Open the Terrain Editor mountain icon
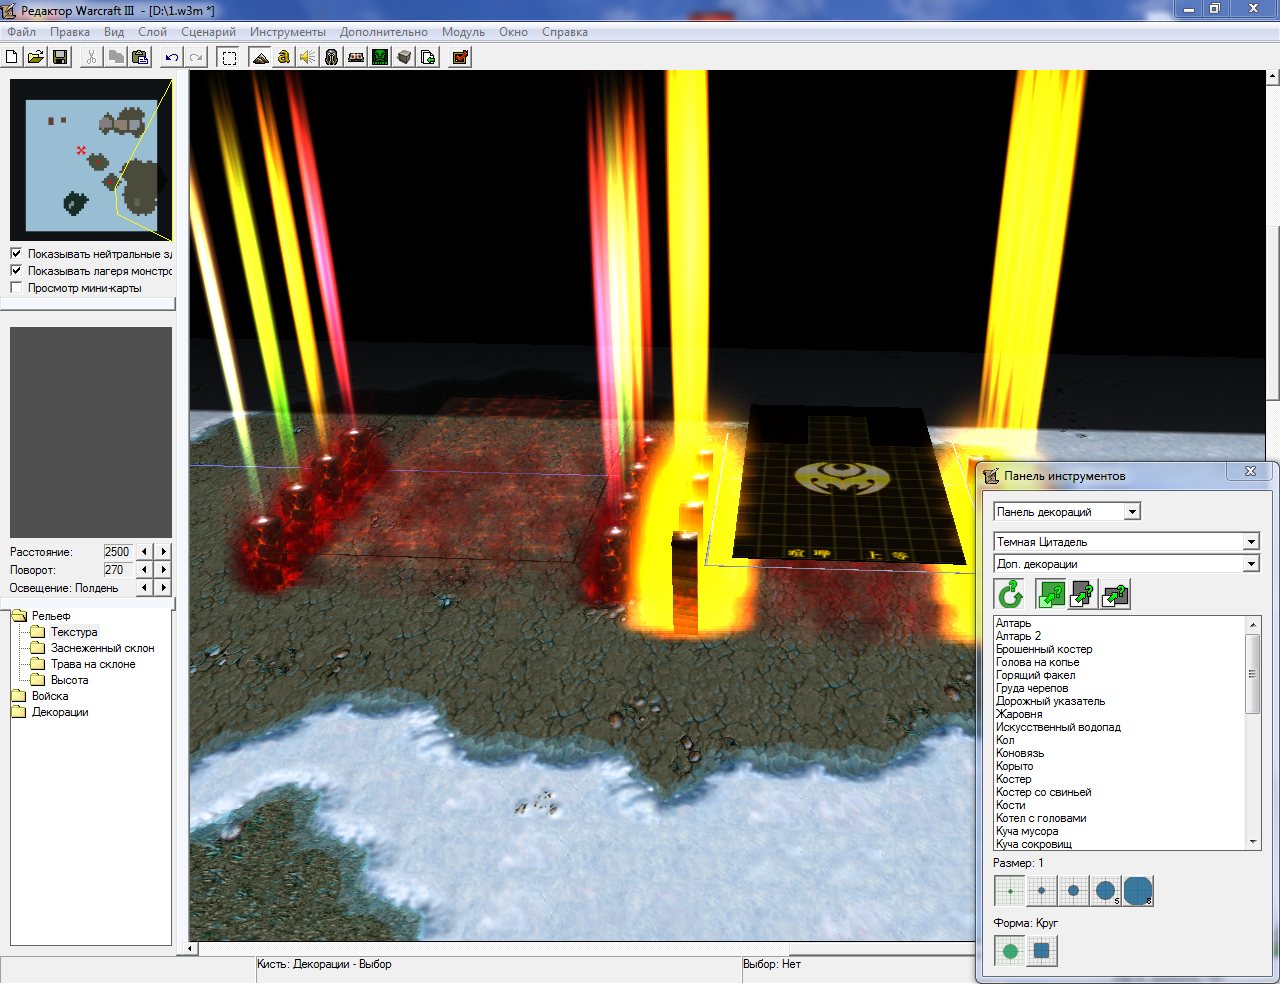The image size is (1280, 984). 260,57
